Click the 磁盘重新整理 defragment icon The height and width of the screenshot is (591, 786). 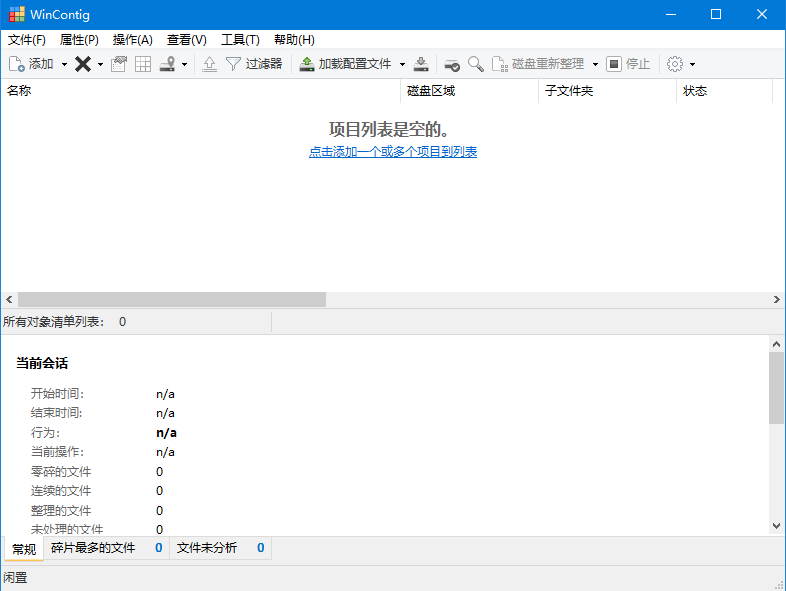500,64
